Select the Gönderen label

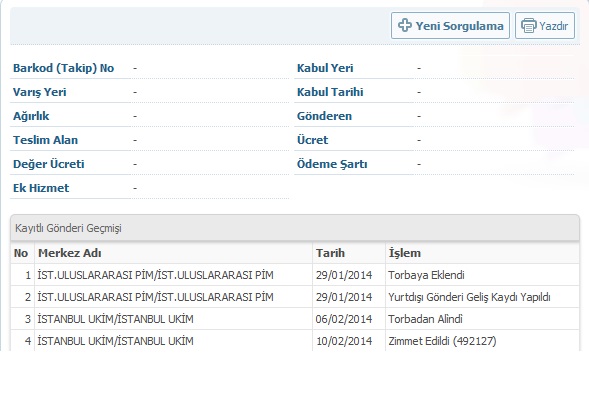click(324, 116)
